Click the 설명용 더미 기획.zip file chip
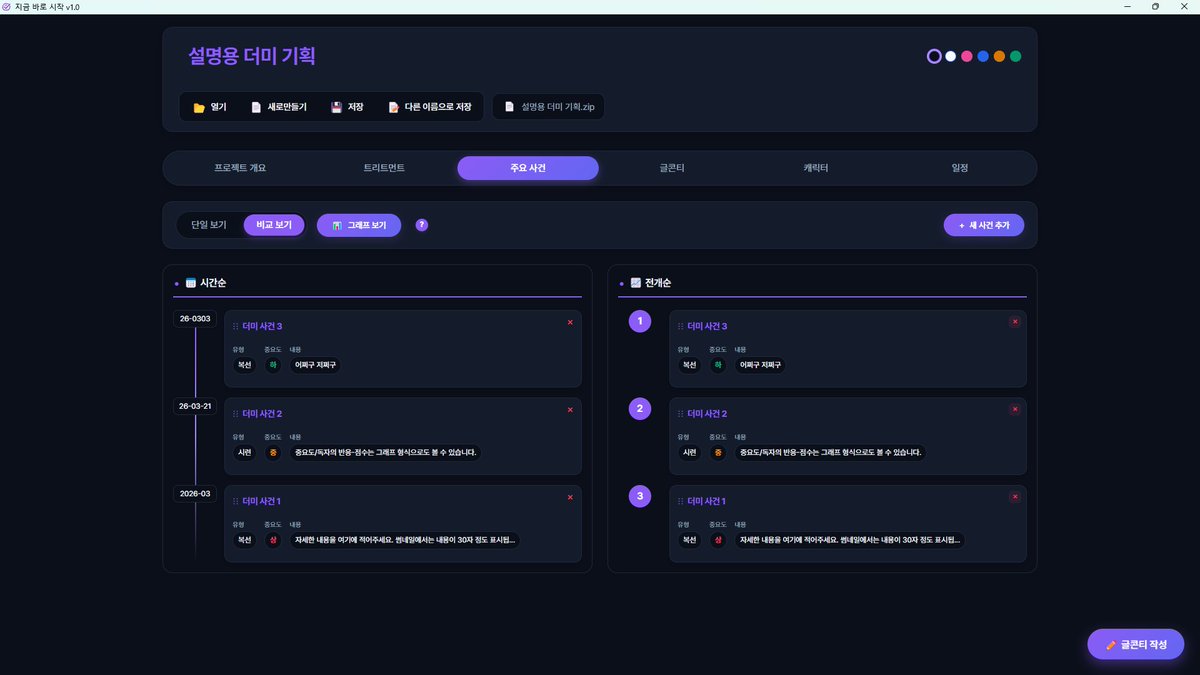The width and height of the screenshot is (1200, 675). (549, 107)
